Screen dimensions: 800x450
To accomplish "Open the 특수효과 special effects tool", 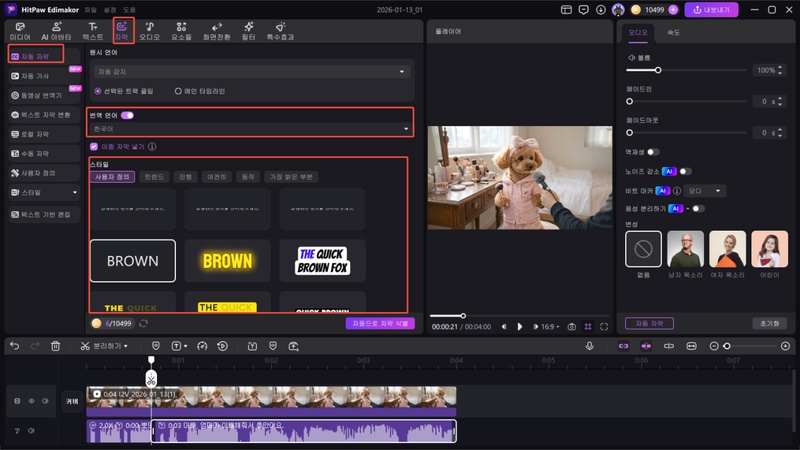I will coord(280,31).
